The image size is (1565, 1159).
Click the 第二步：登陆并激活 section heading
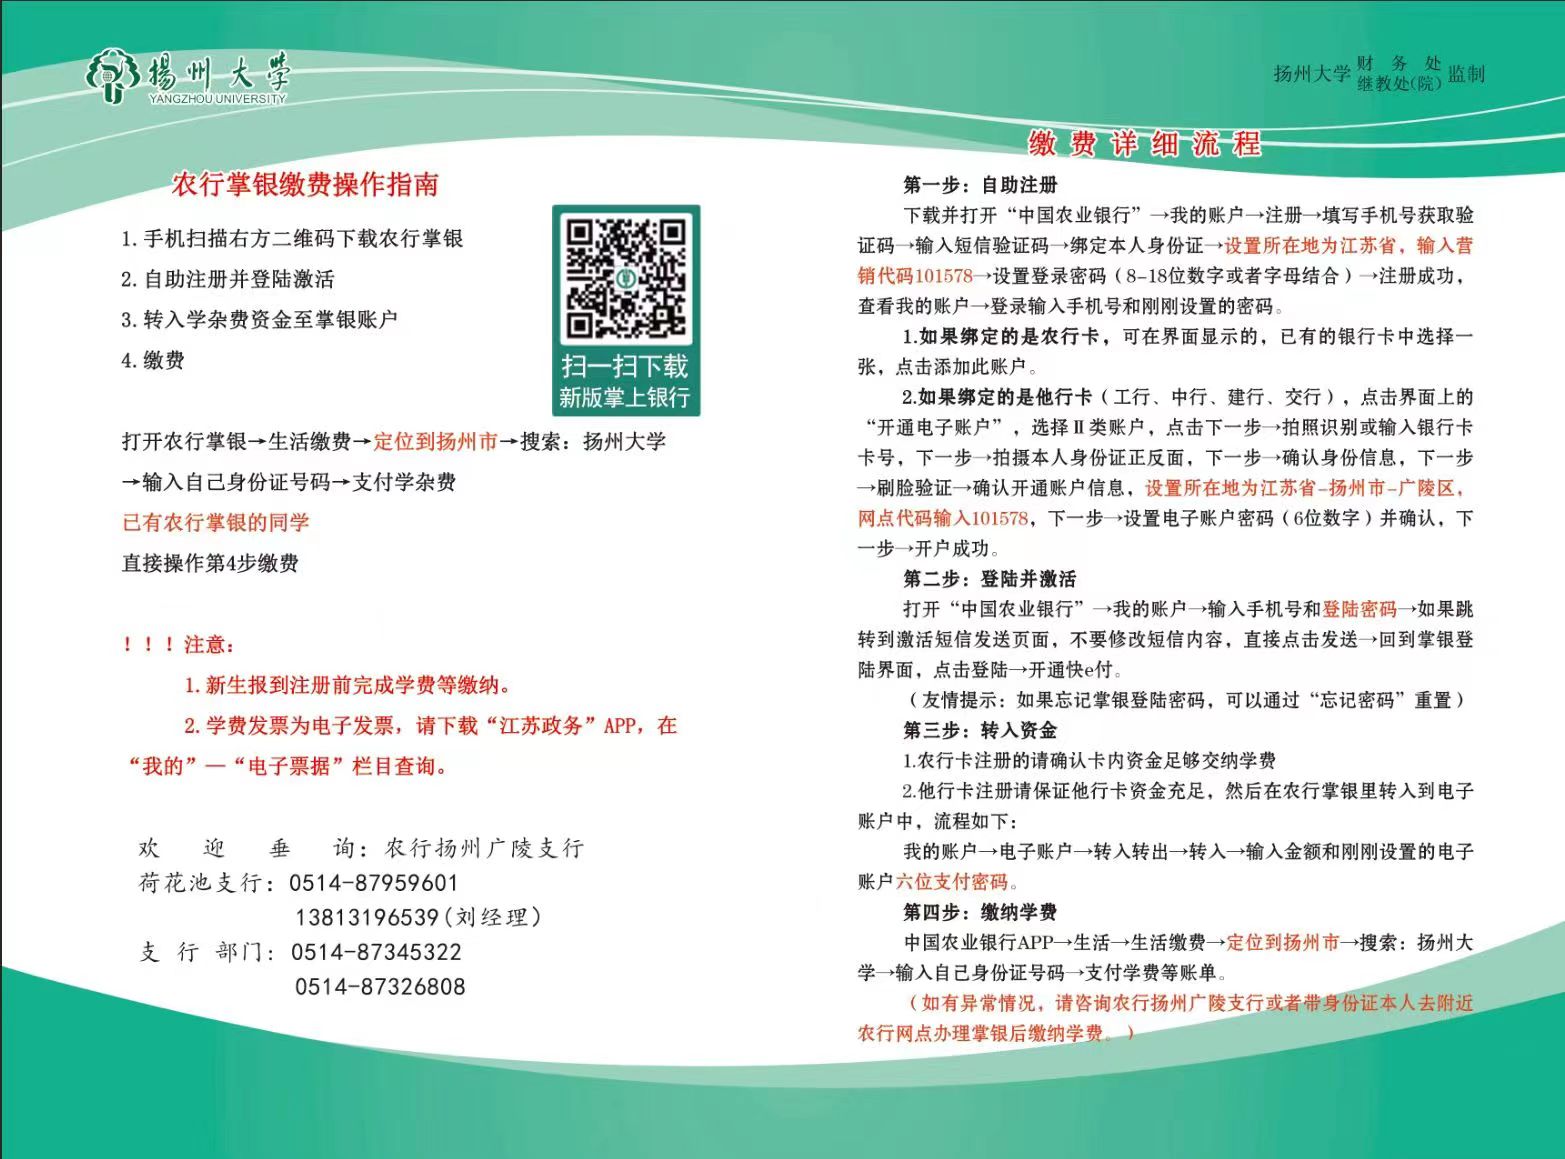click(989, 579)
